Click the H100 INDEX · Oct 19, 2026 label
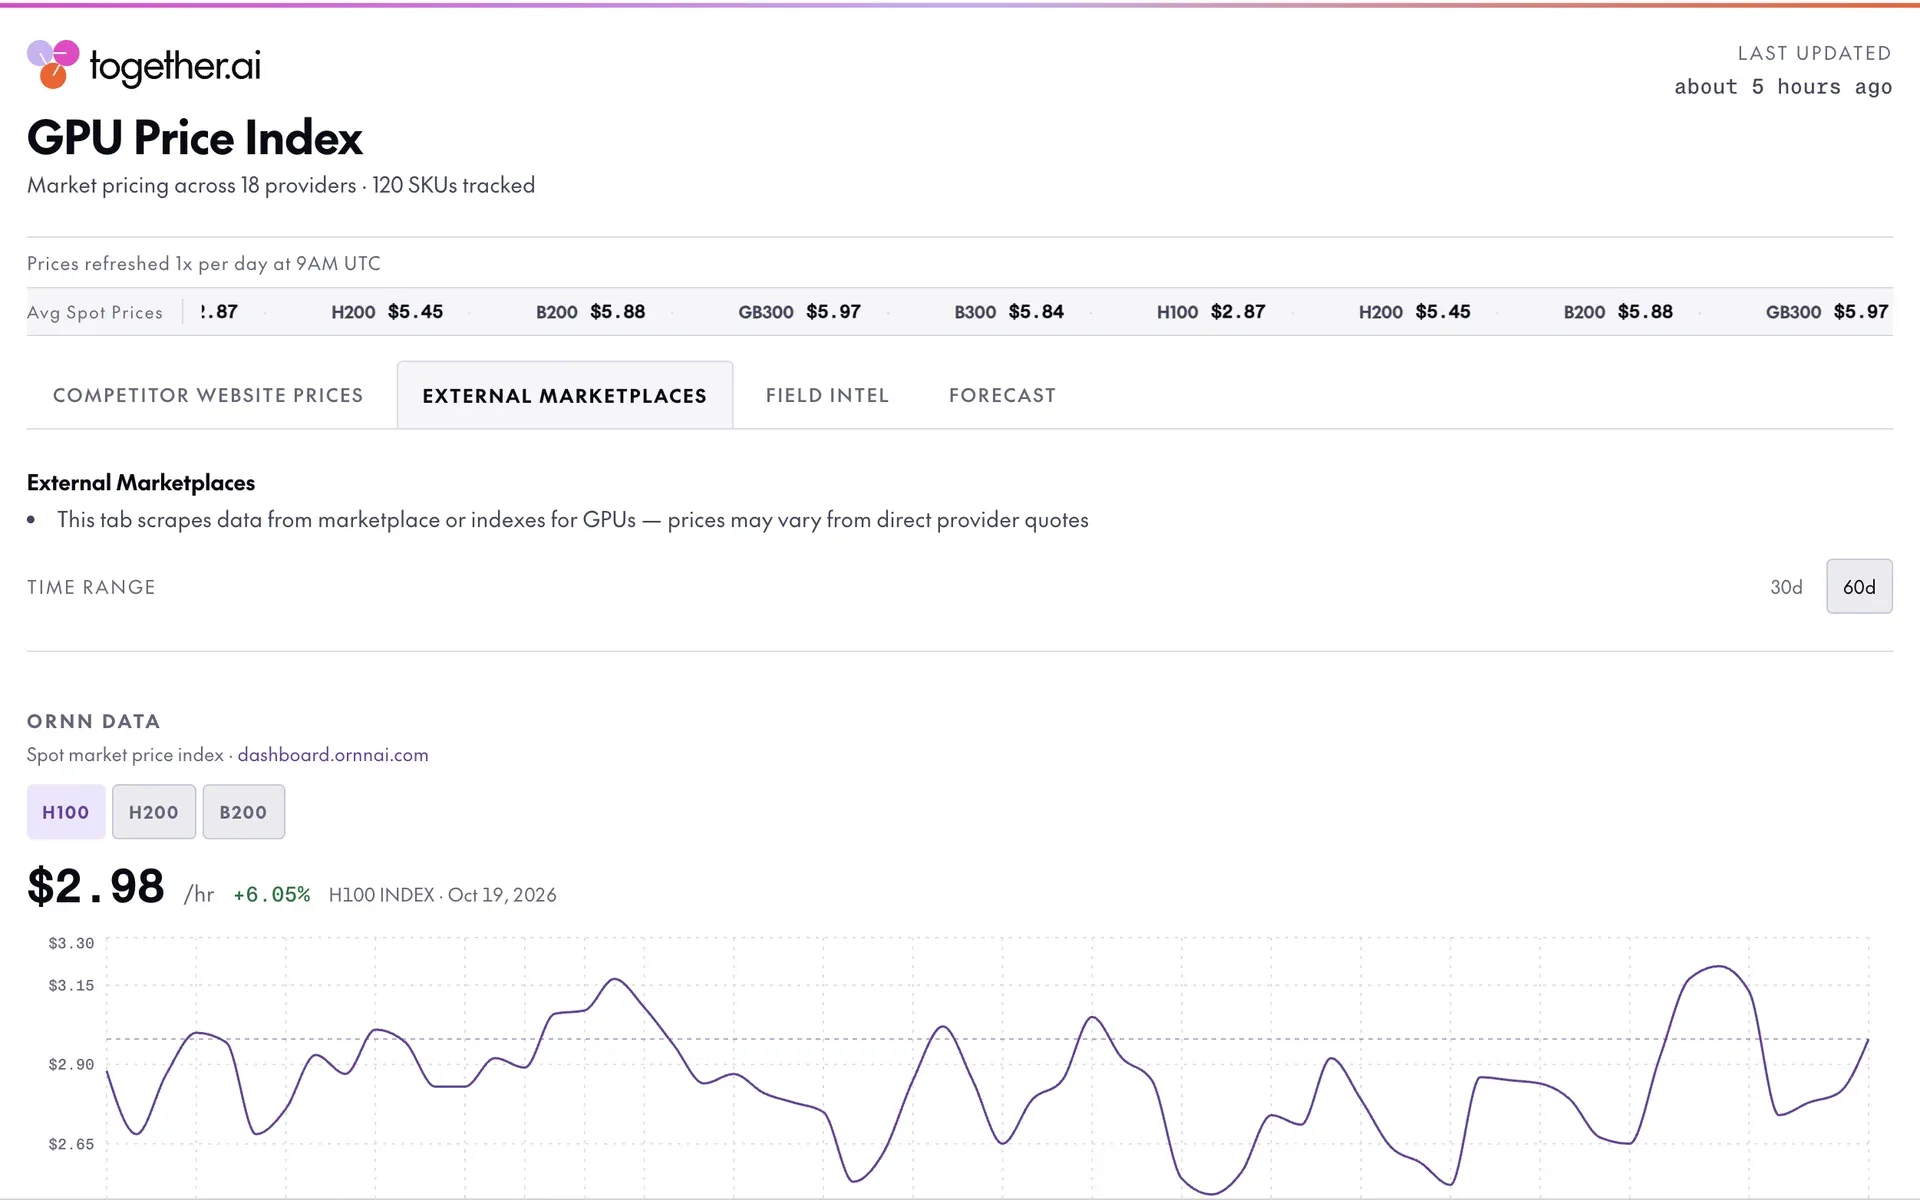This screenshot has height=1200, width=1920. pyautogui.click(x=442, y=895)
